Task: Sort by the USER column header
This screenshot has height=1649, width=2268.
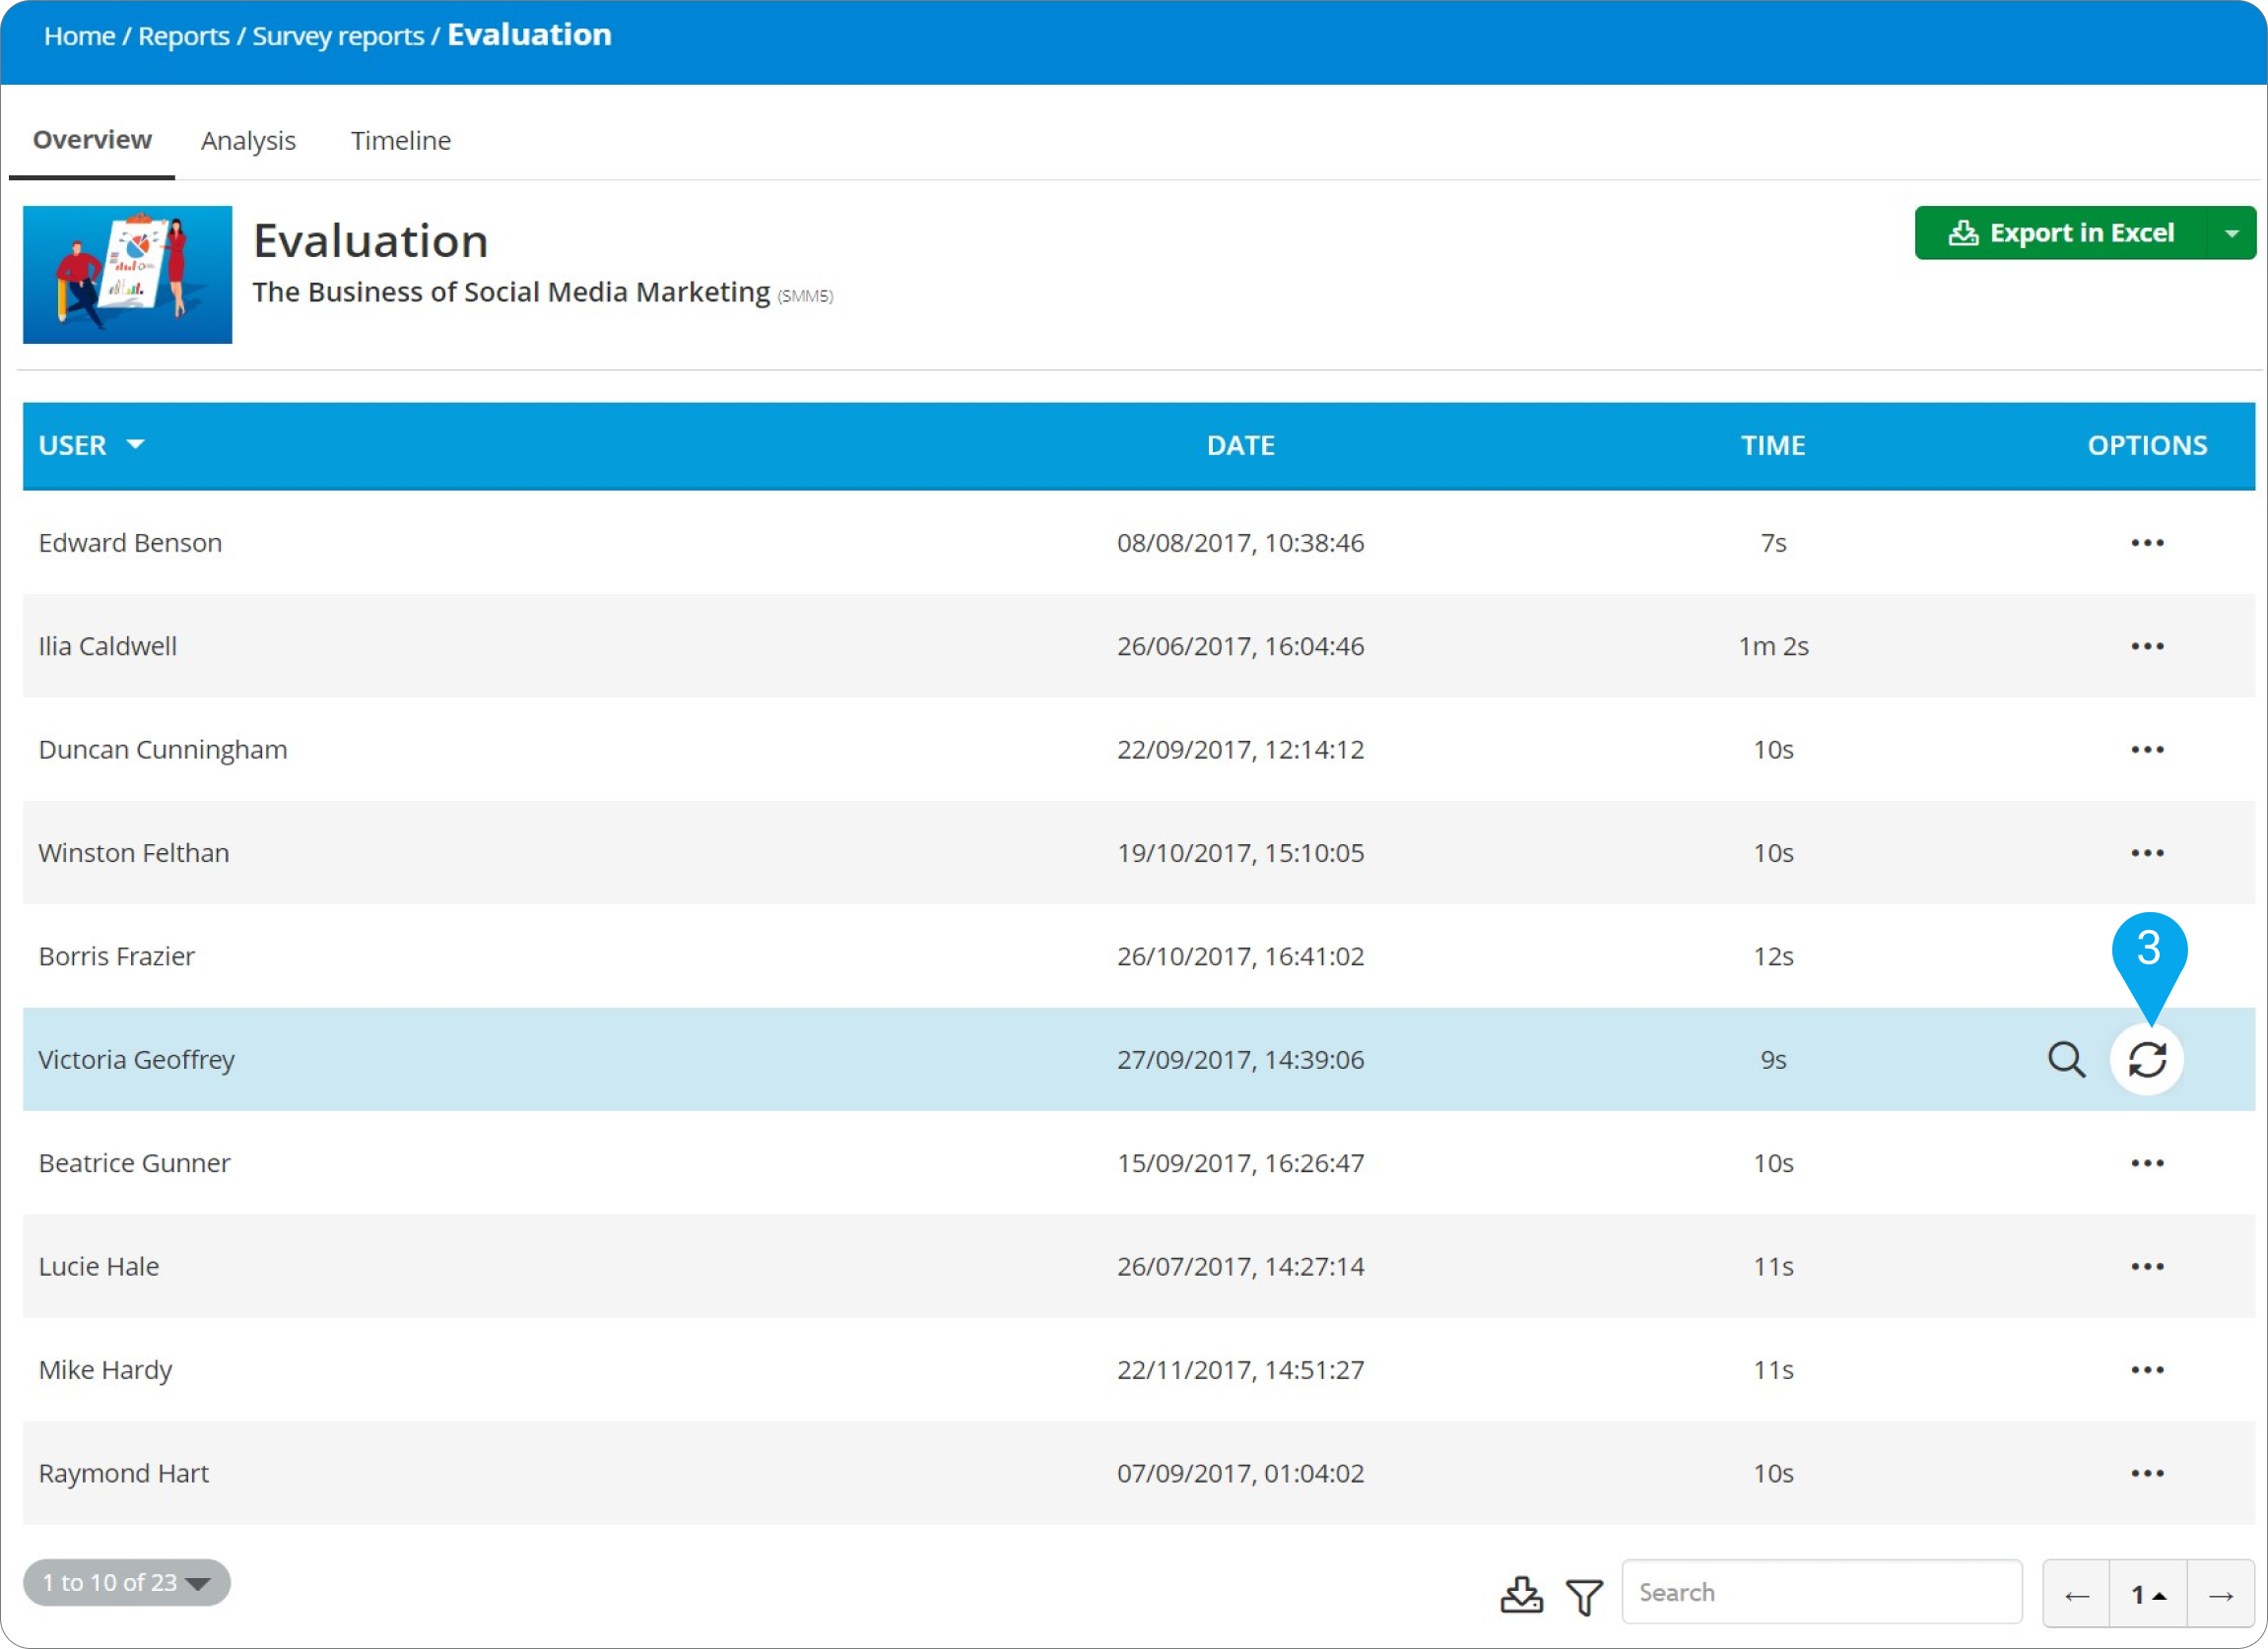Action: point(91,445)
